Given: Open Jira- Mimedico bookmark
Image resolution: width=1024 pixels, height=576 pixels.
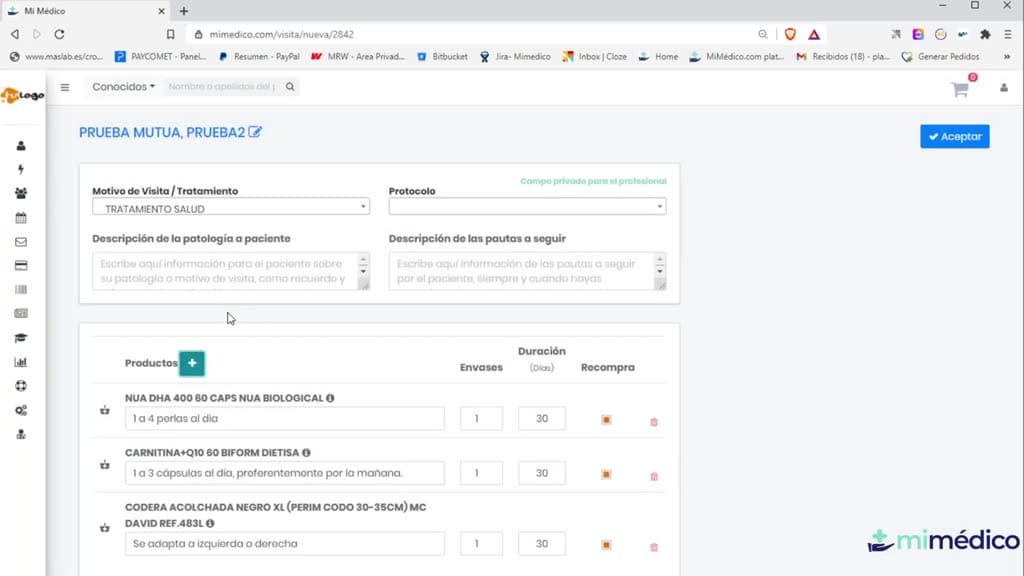Looking at the screenshot, I should point(515,57).
